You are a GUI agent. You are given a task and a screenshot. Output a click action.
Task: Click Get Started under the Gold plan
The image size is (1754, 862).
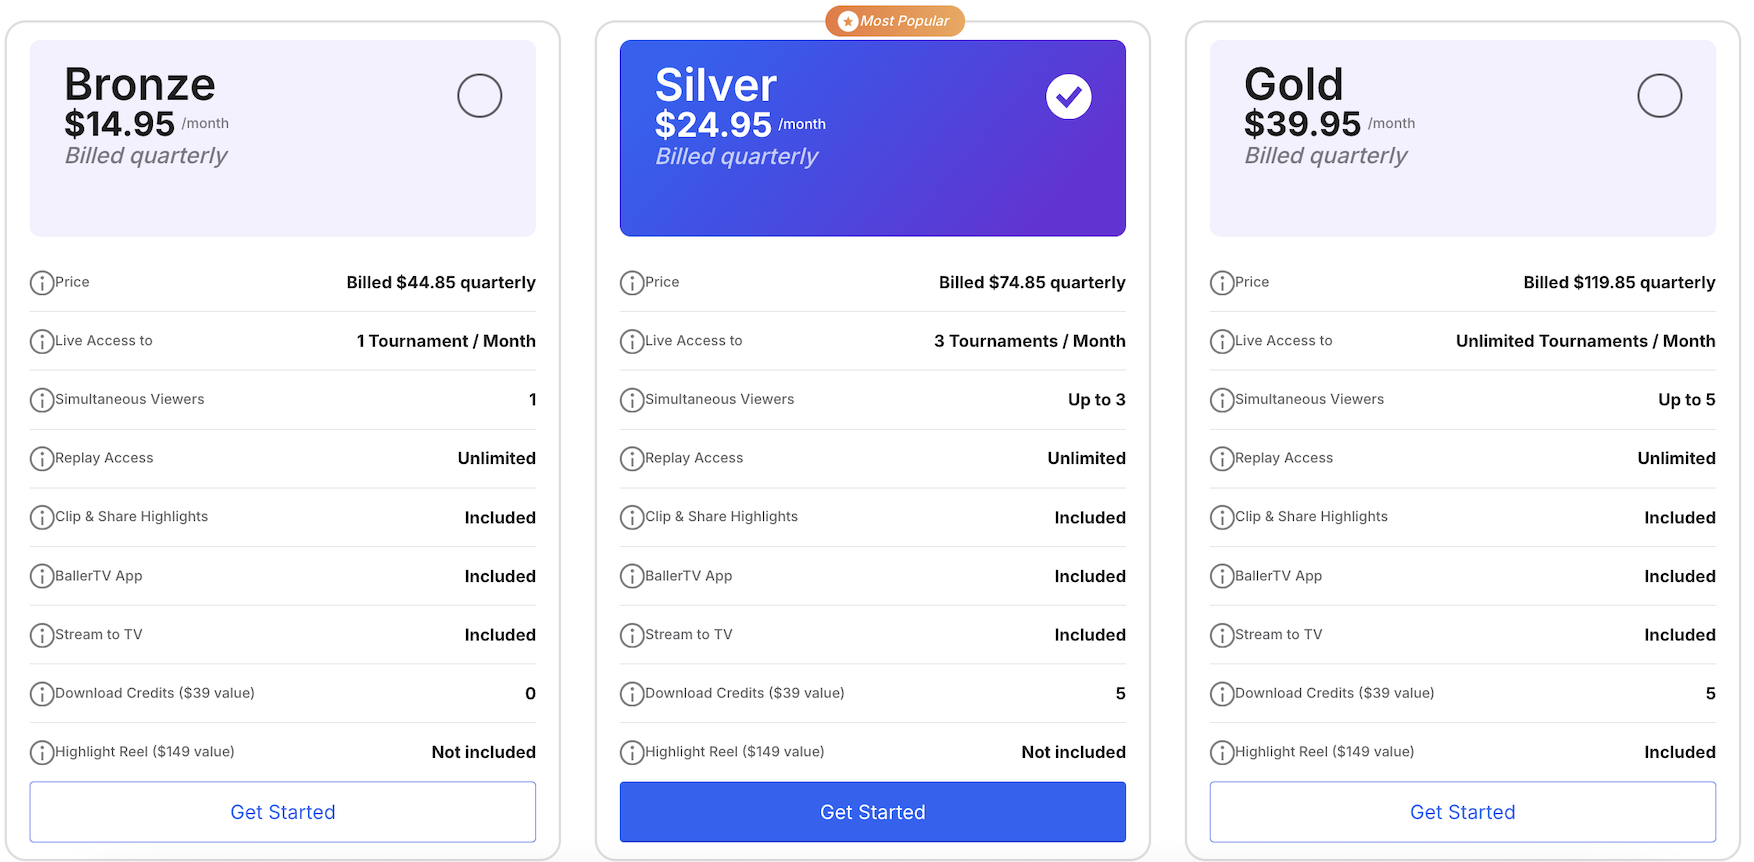[1462, 812]
